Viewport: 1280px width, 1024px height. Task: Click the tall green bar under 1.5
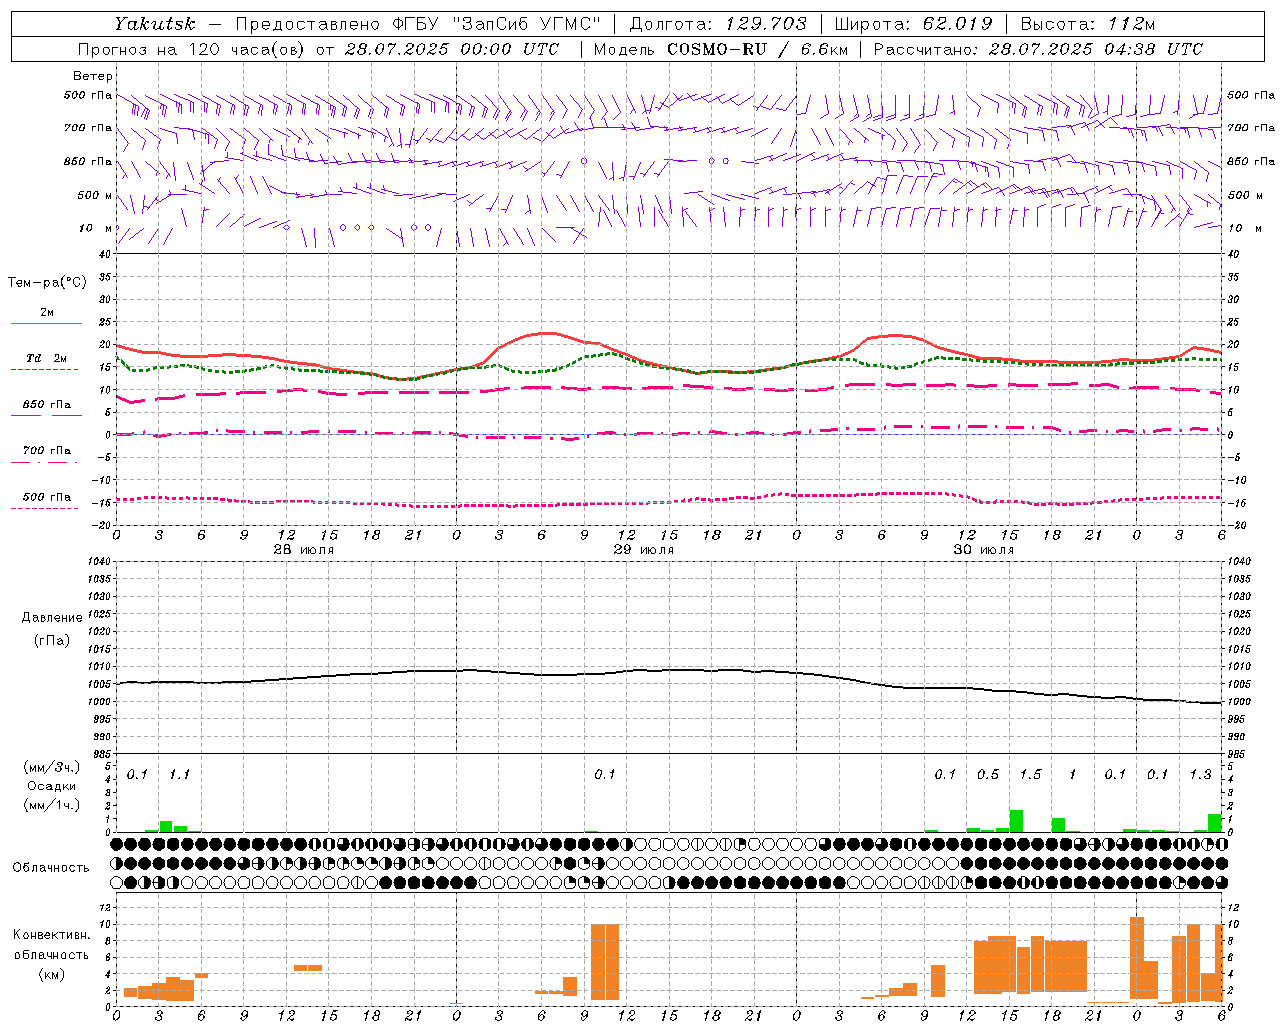pyautogui.click(x=1016, y=821)
